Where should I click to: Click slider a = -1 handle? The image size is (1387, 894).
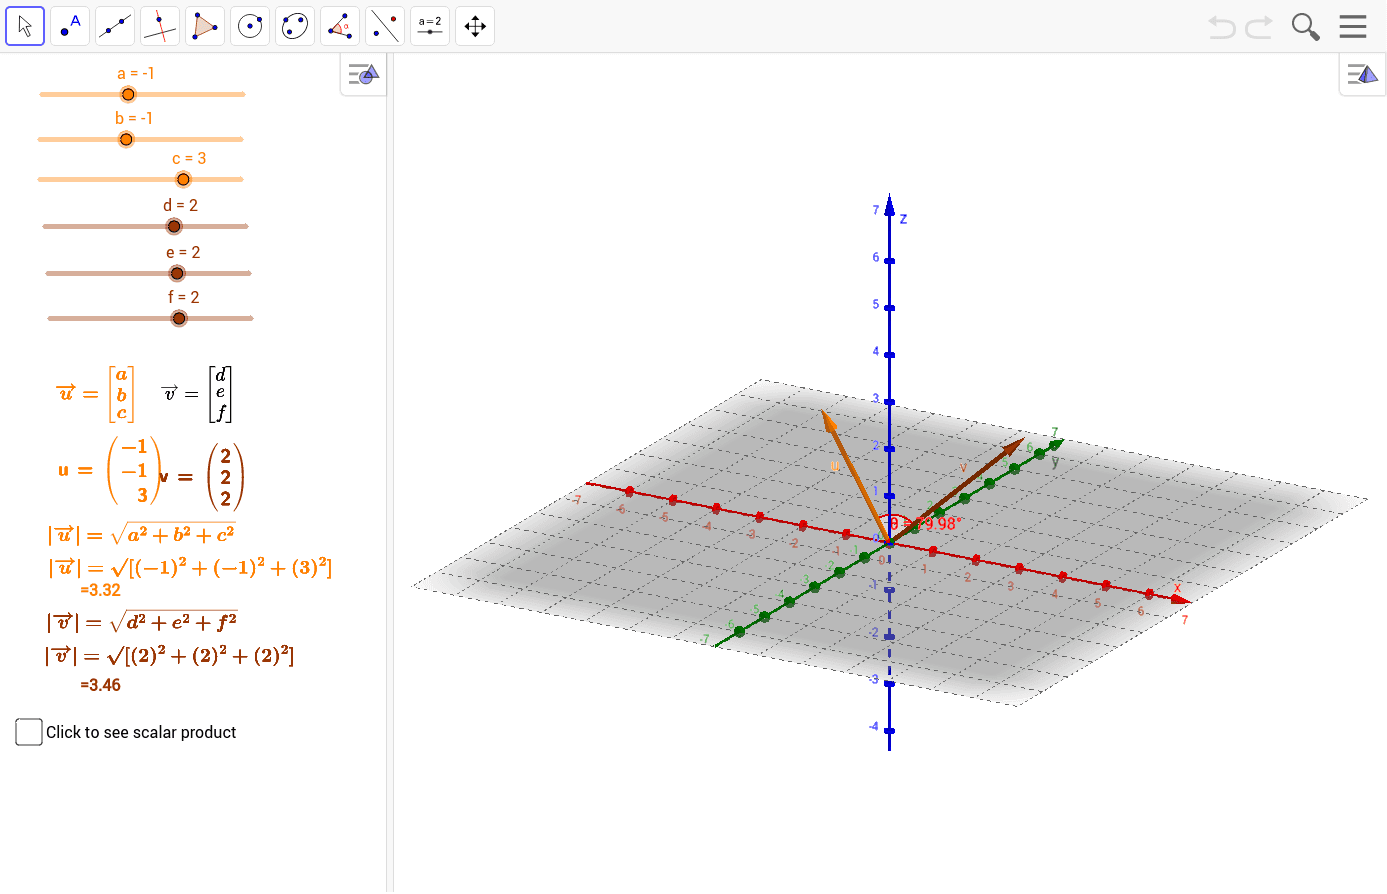[x=128, y=94]
